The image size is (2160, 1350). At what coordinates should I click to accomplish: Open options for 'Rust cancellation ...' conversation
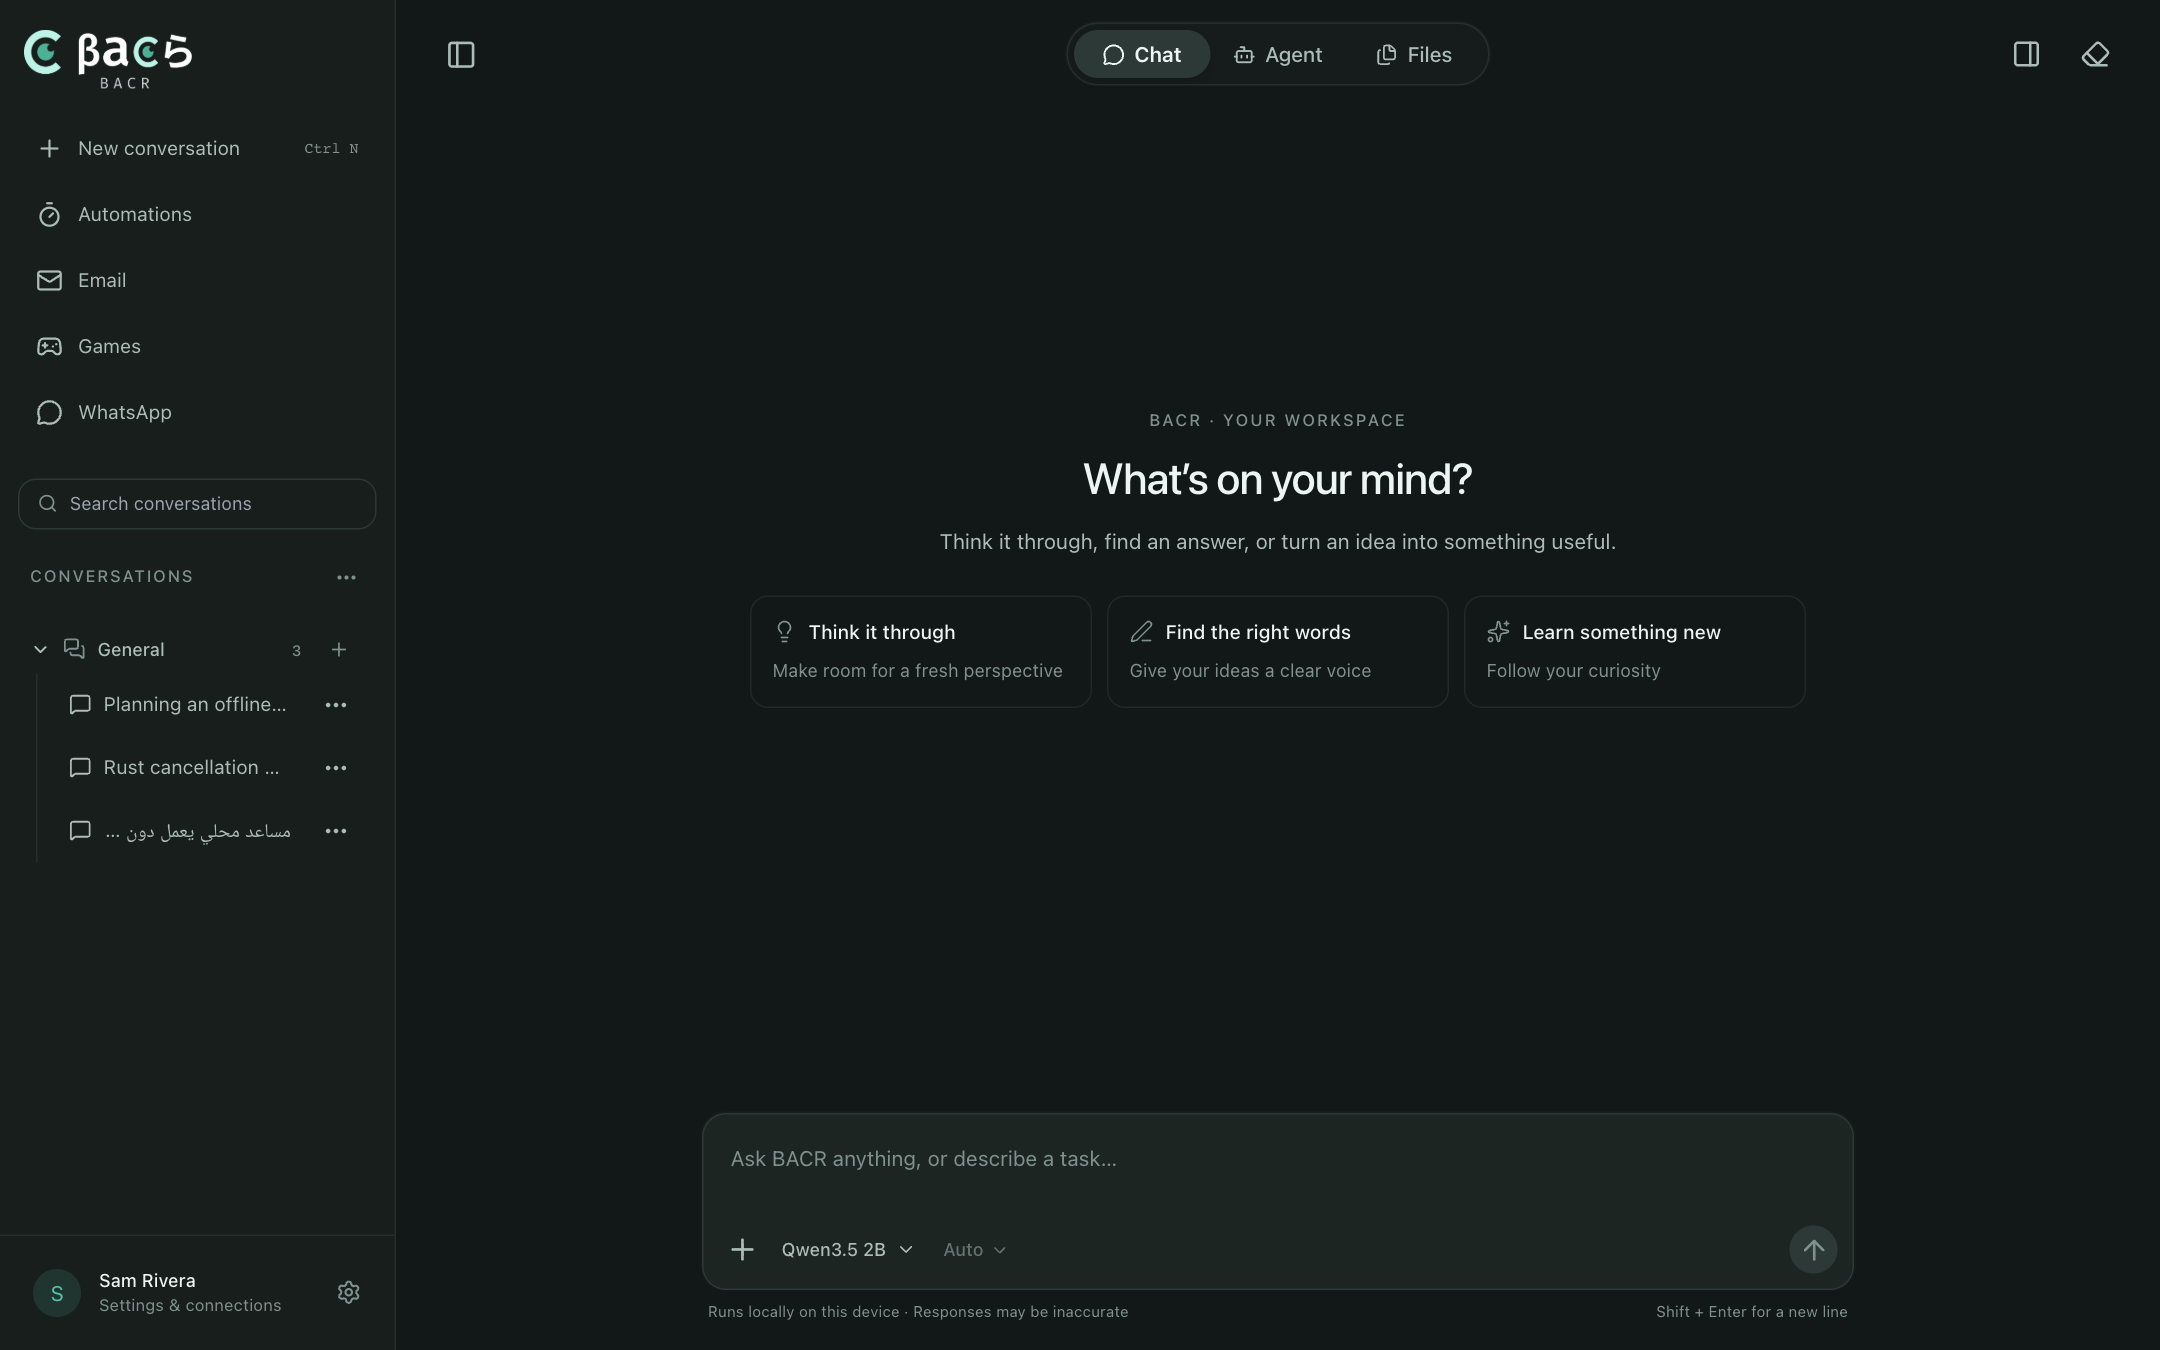(336, 768)
